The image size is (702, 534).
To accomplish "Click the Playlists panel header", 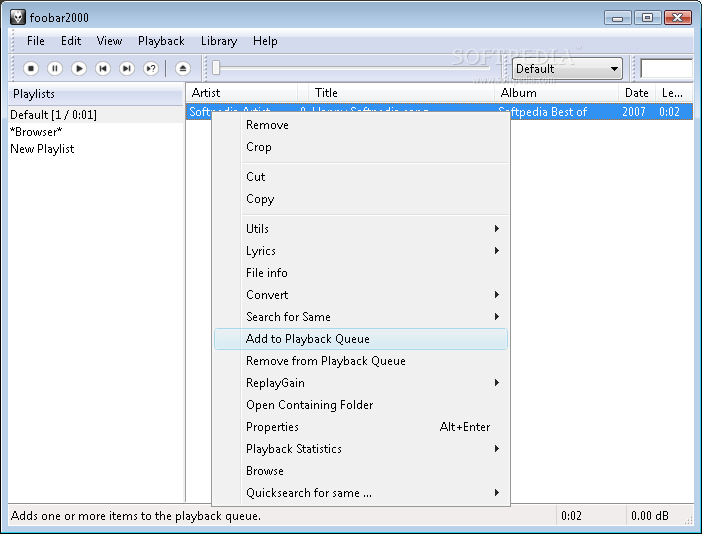I will [96, 94].
